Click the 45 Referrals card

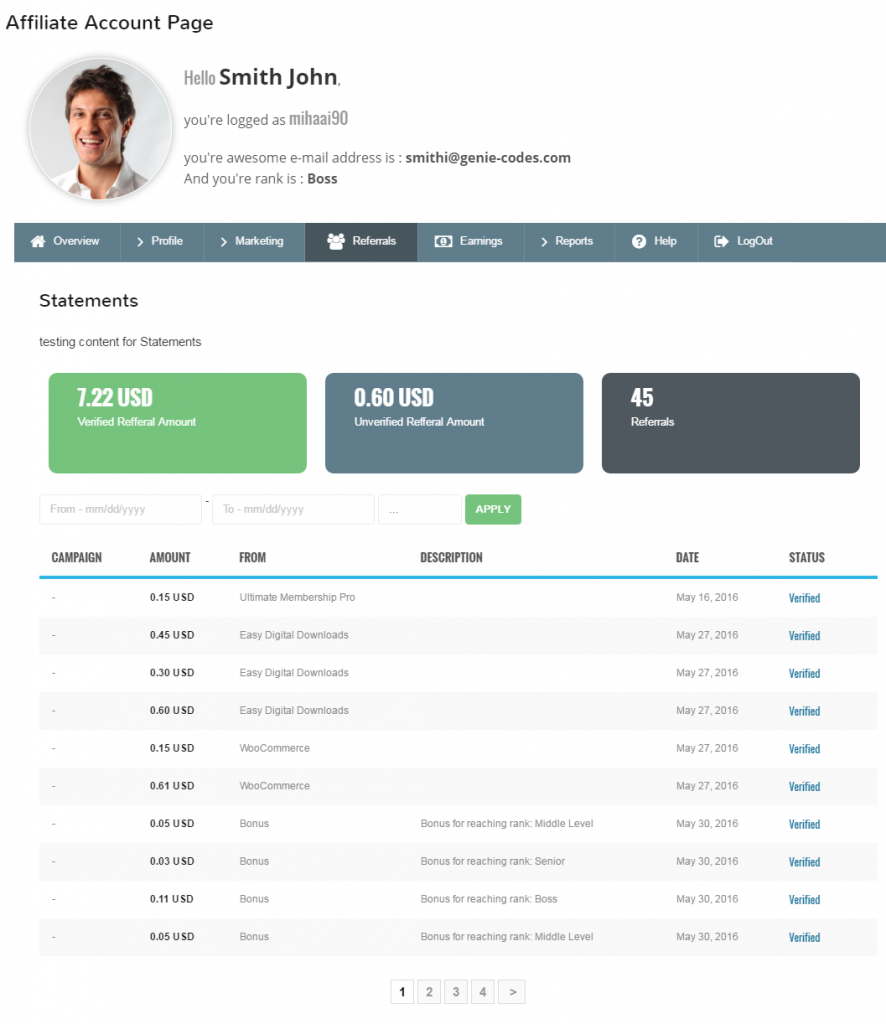pos(731,423)
